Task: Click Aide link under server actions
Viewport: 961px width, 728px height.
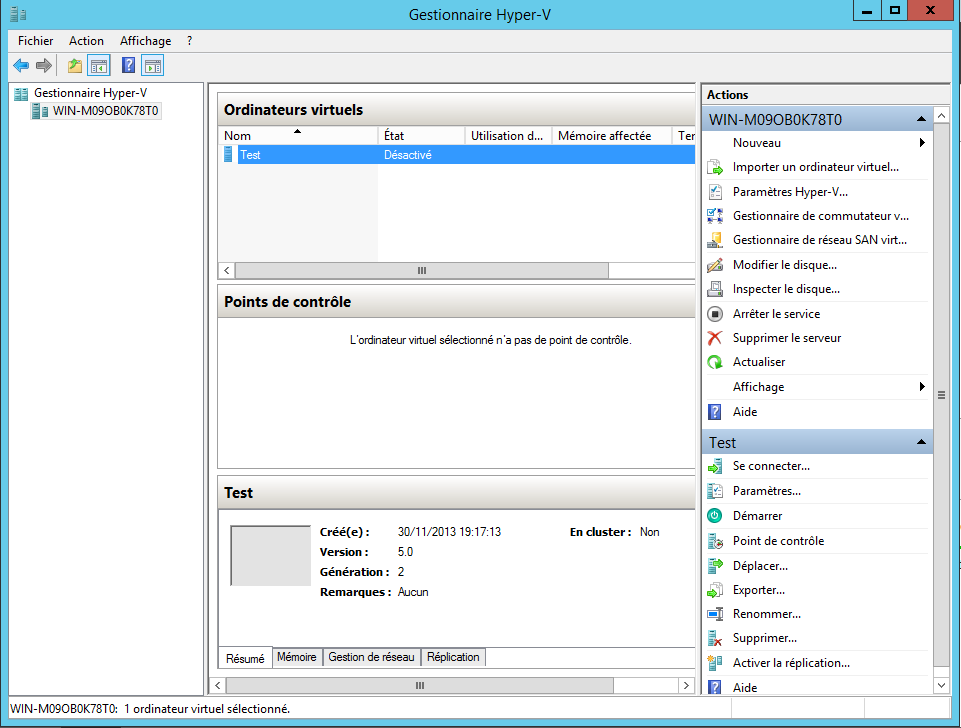Action: tap(745, 412)
